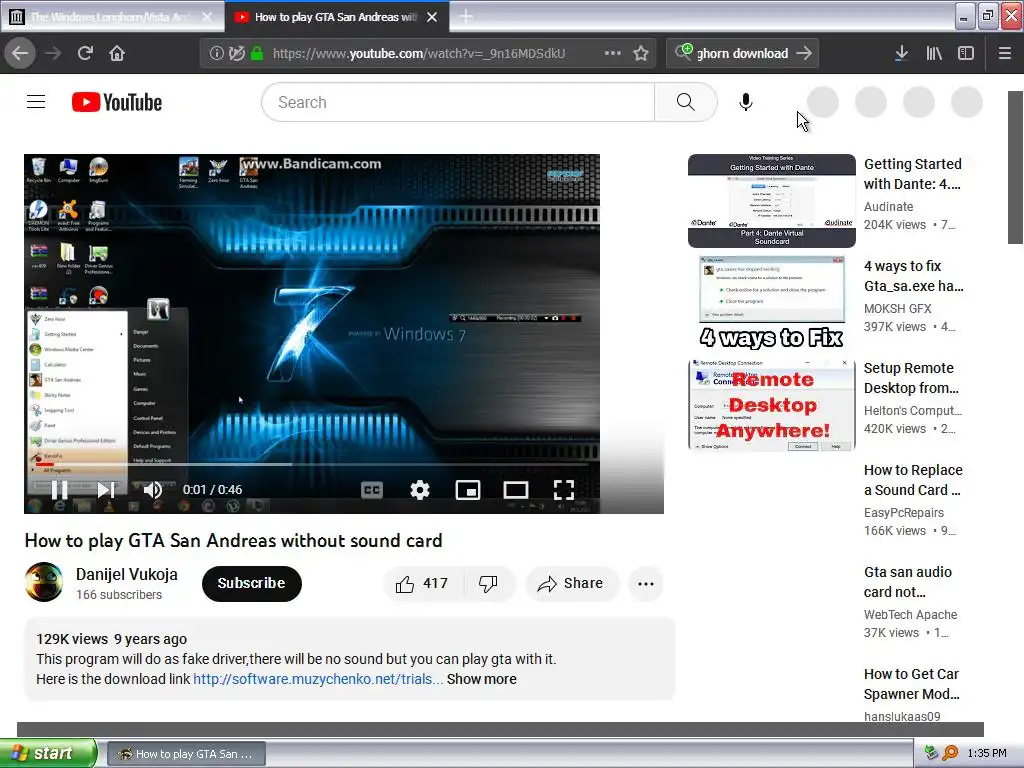Switch to theater mode

[516, 490]
